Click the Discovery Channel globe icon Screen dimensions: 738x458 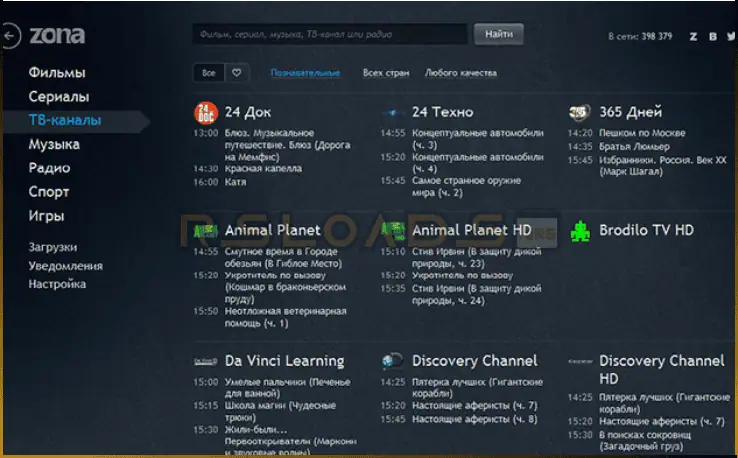(x=394, y=361)
